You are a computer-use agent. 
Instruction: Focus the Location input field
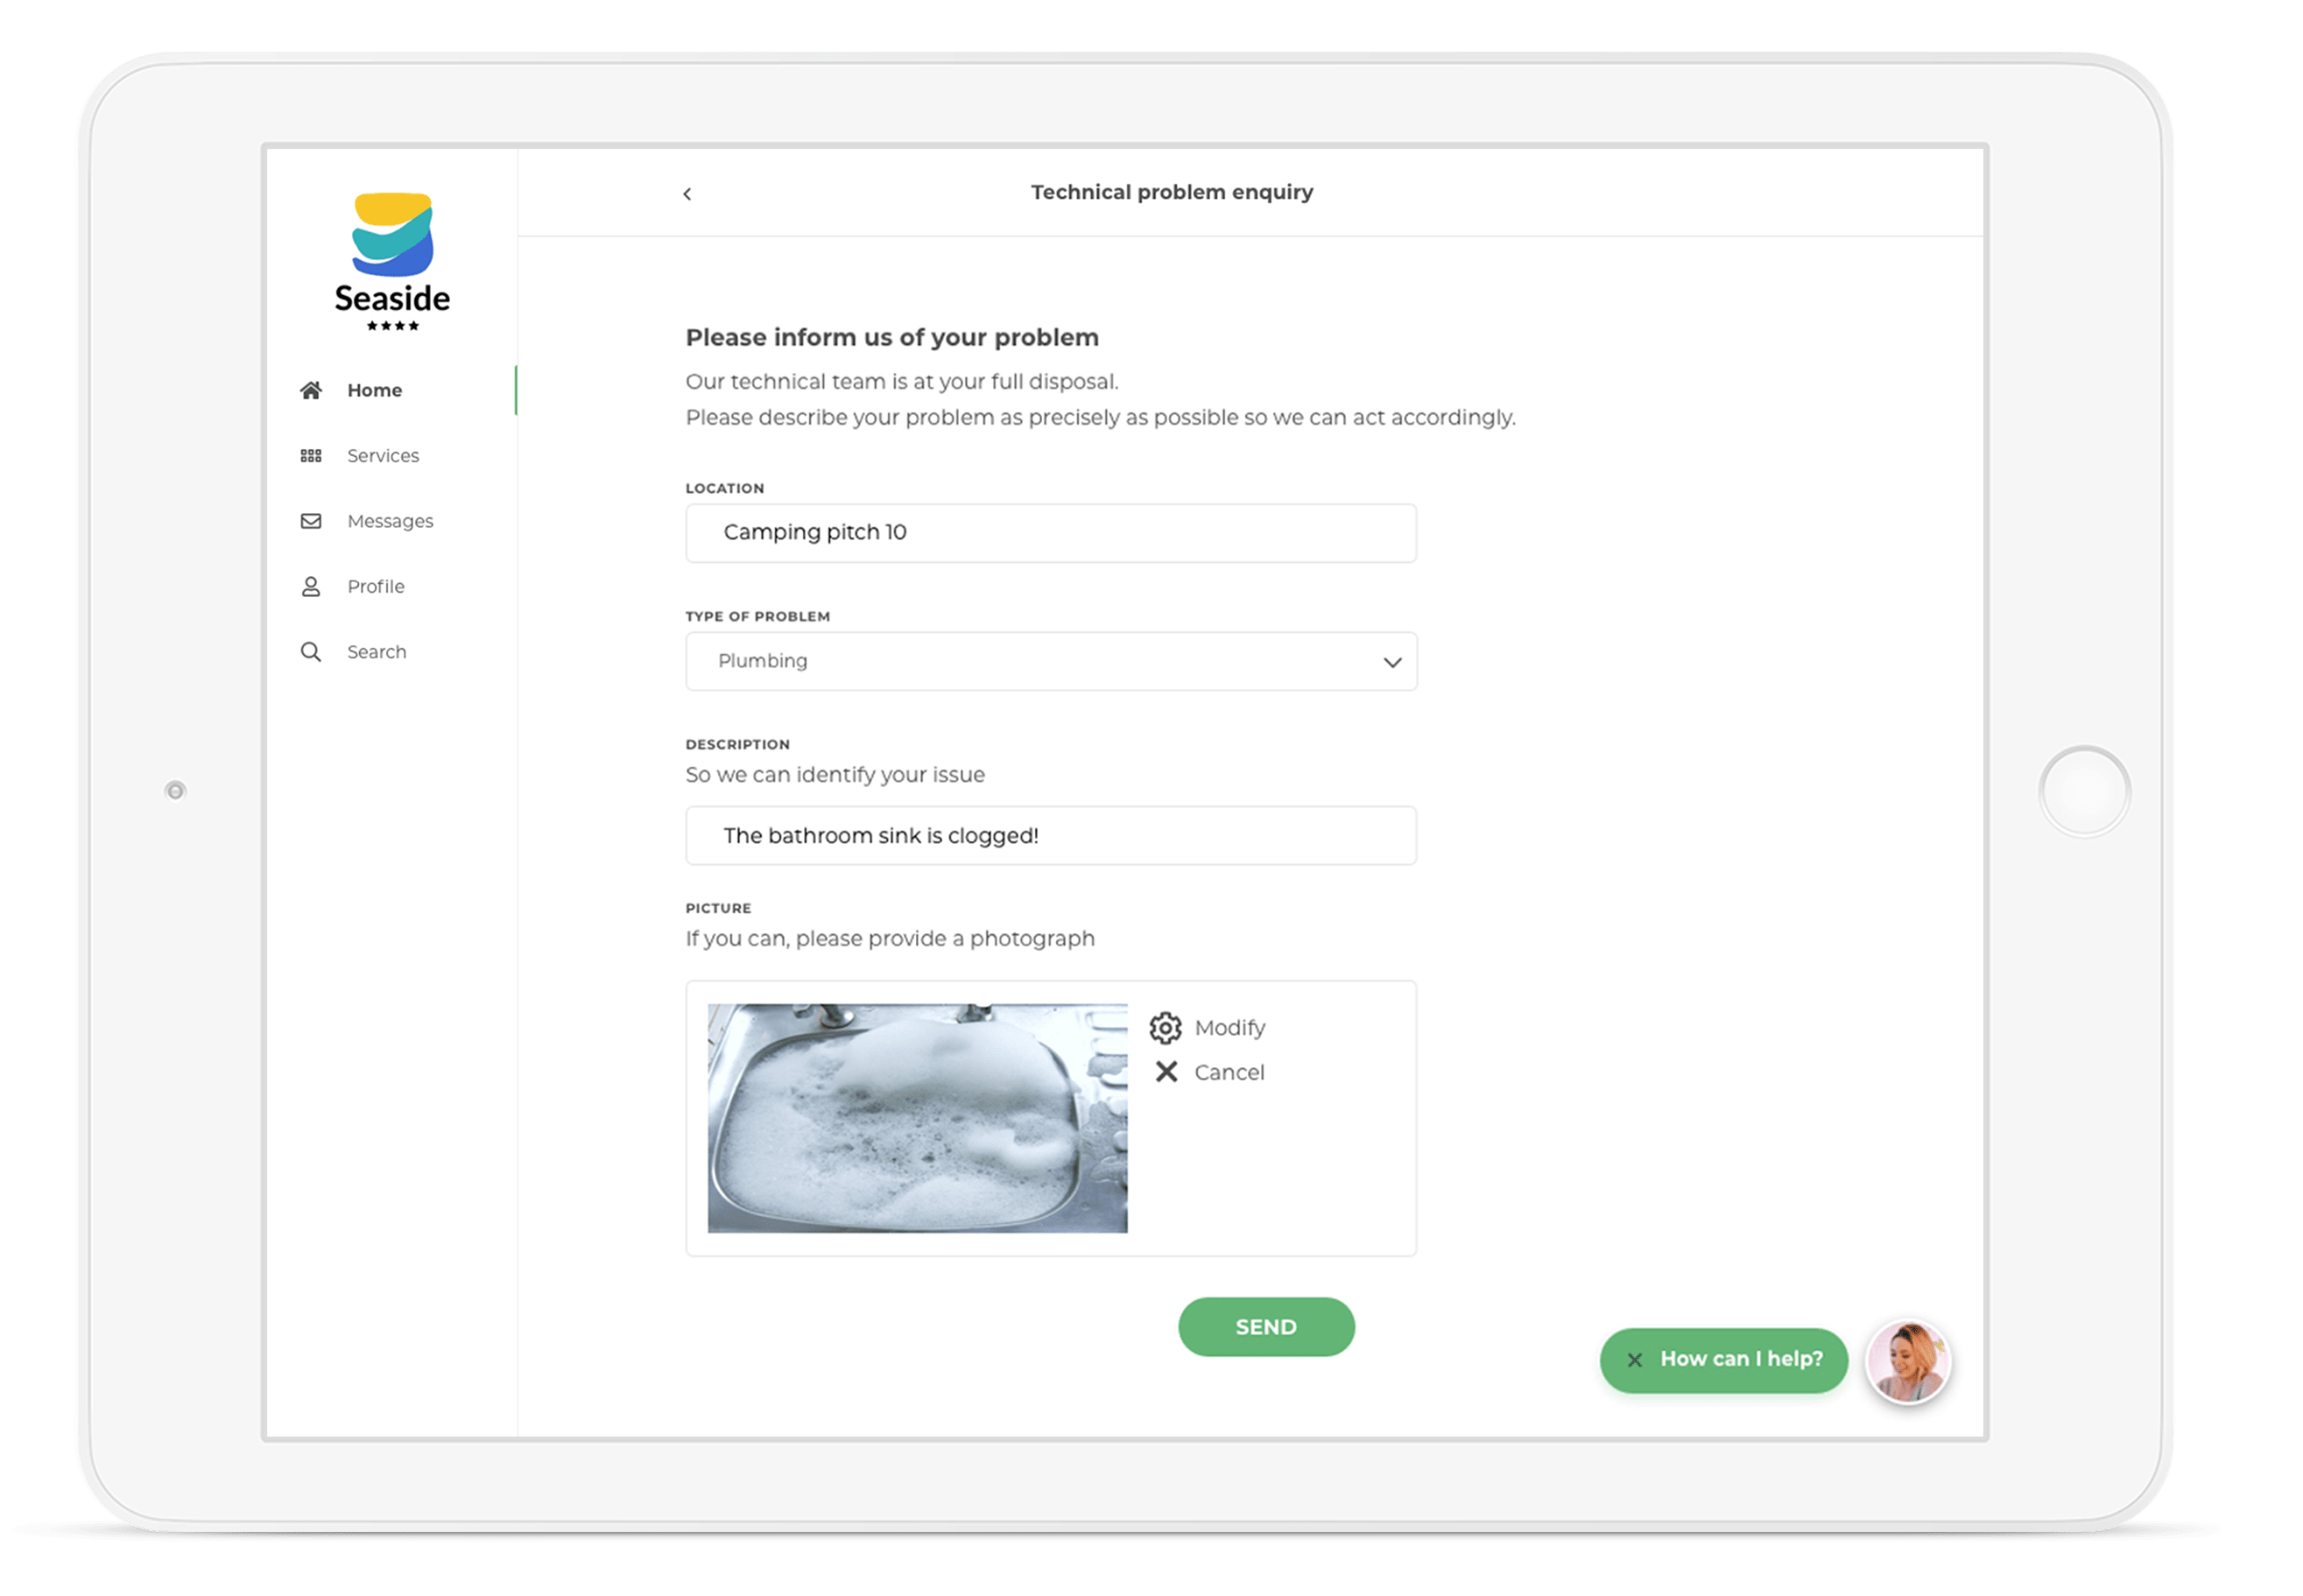tap(1051, 533)
